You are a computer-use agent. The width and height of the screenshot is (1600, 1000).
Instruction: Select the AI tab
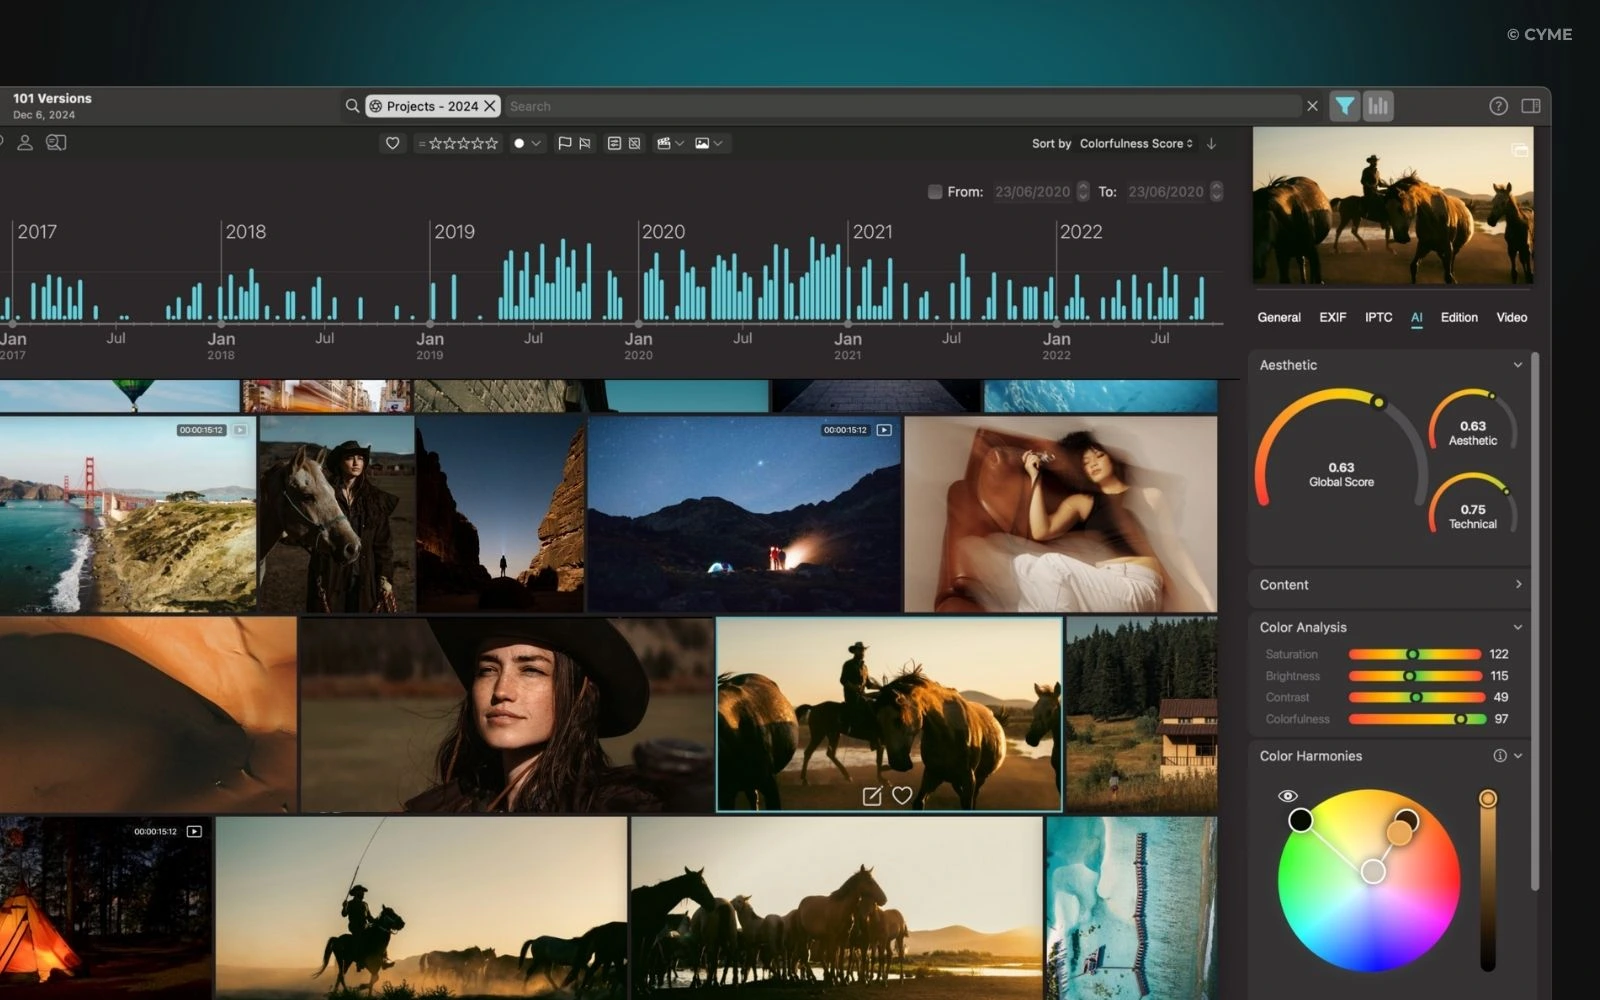(1417, 318)
